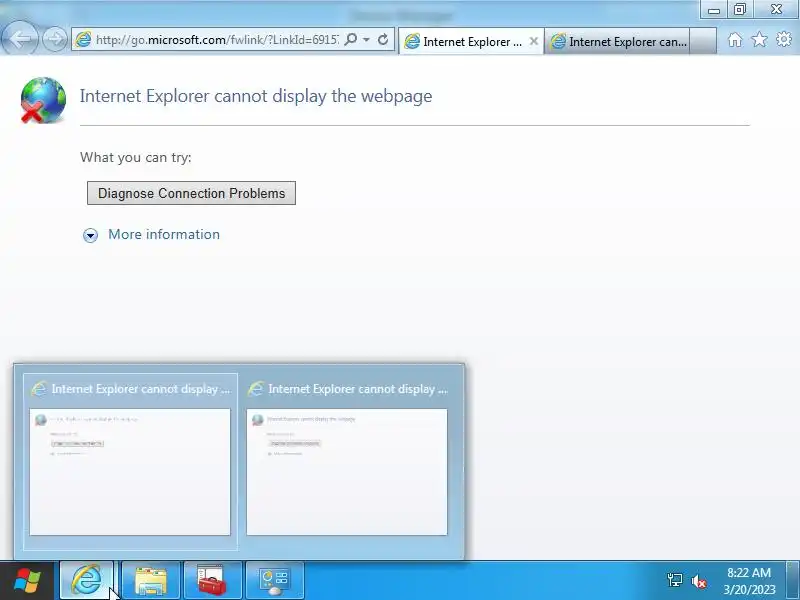
Task: Click the IE page icon in address bar
Action: [83, 40]
